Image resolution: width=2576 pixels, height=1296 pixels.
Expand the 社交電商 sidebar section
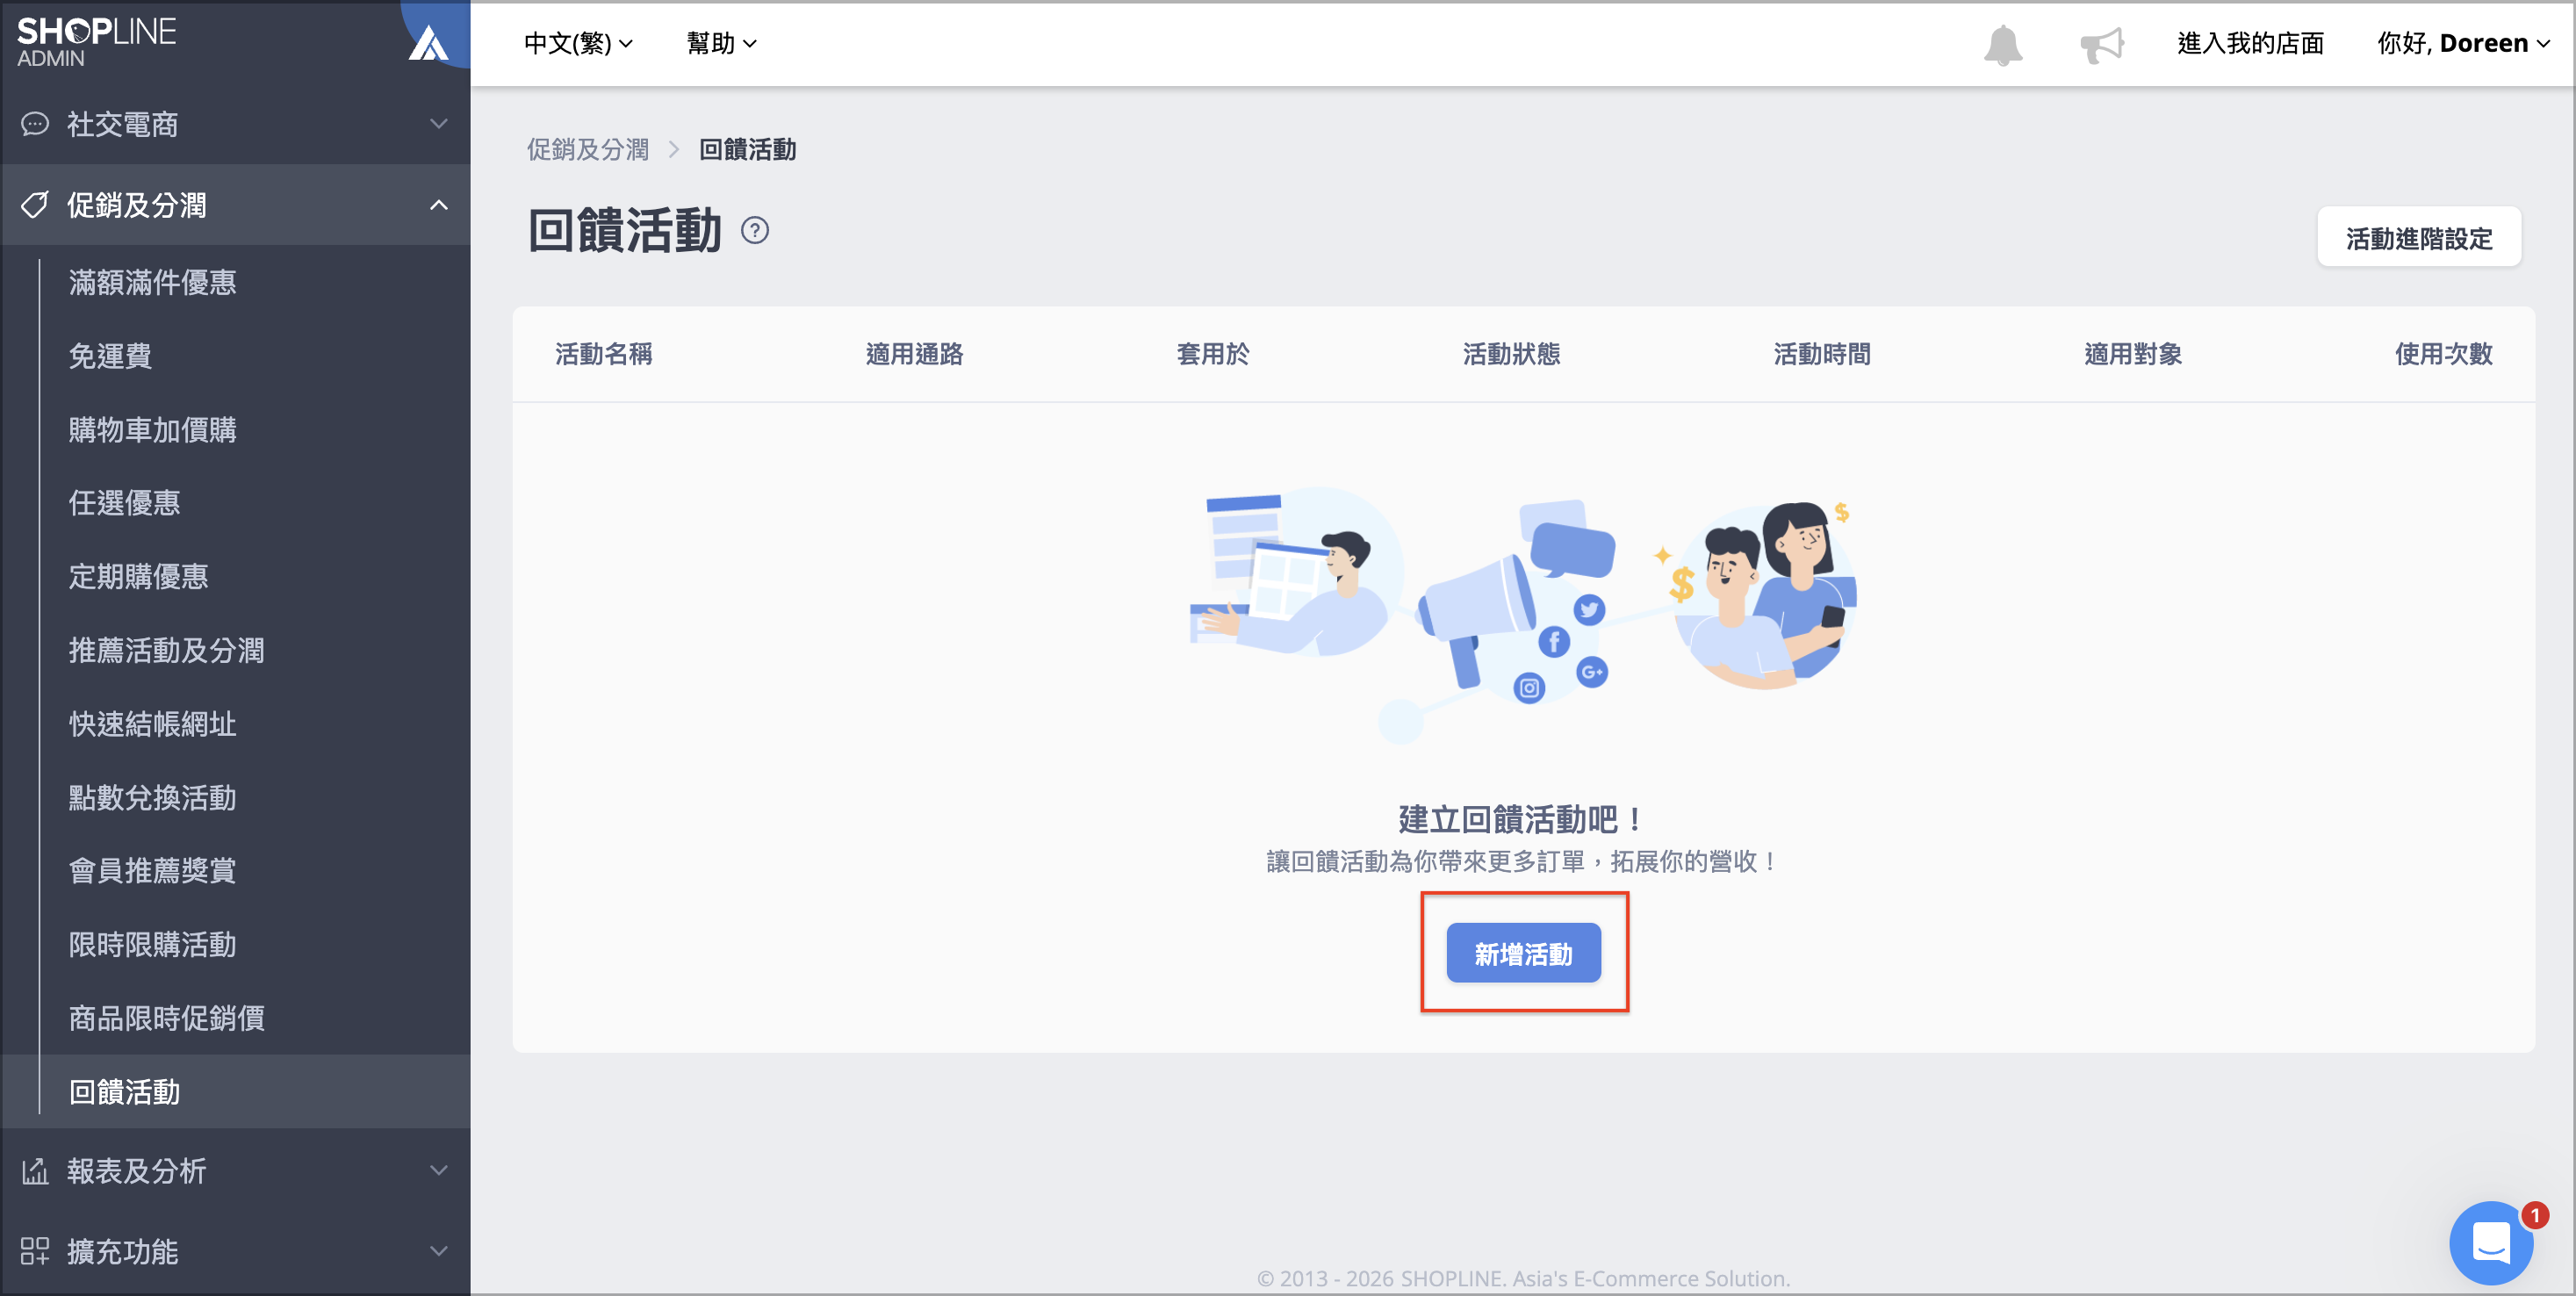[236, 124]
